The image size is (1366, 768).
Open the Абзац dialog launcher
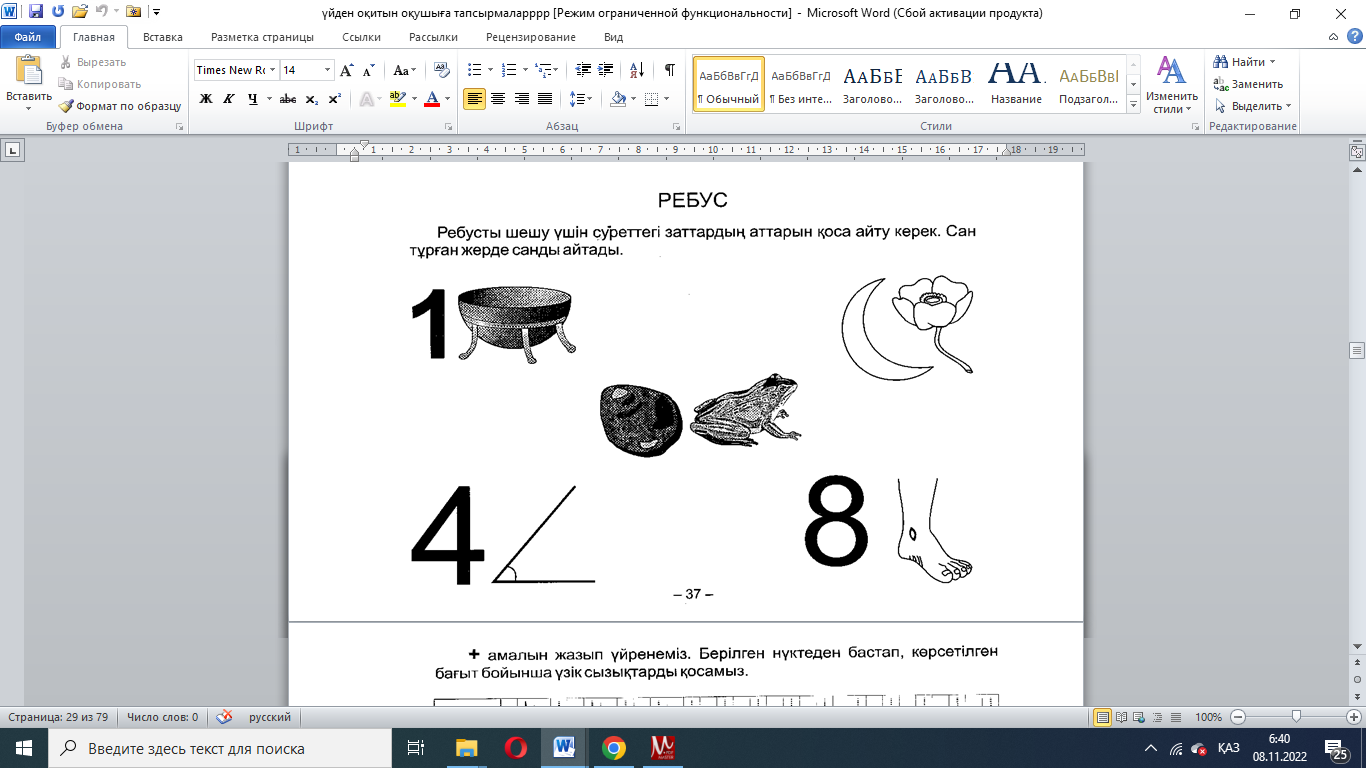point(677,127)
